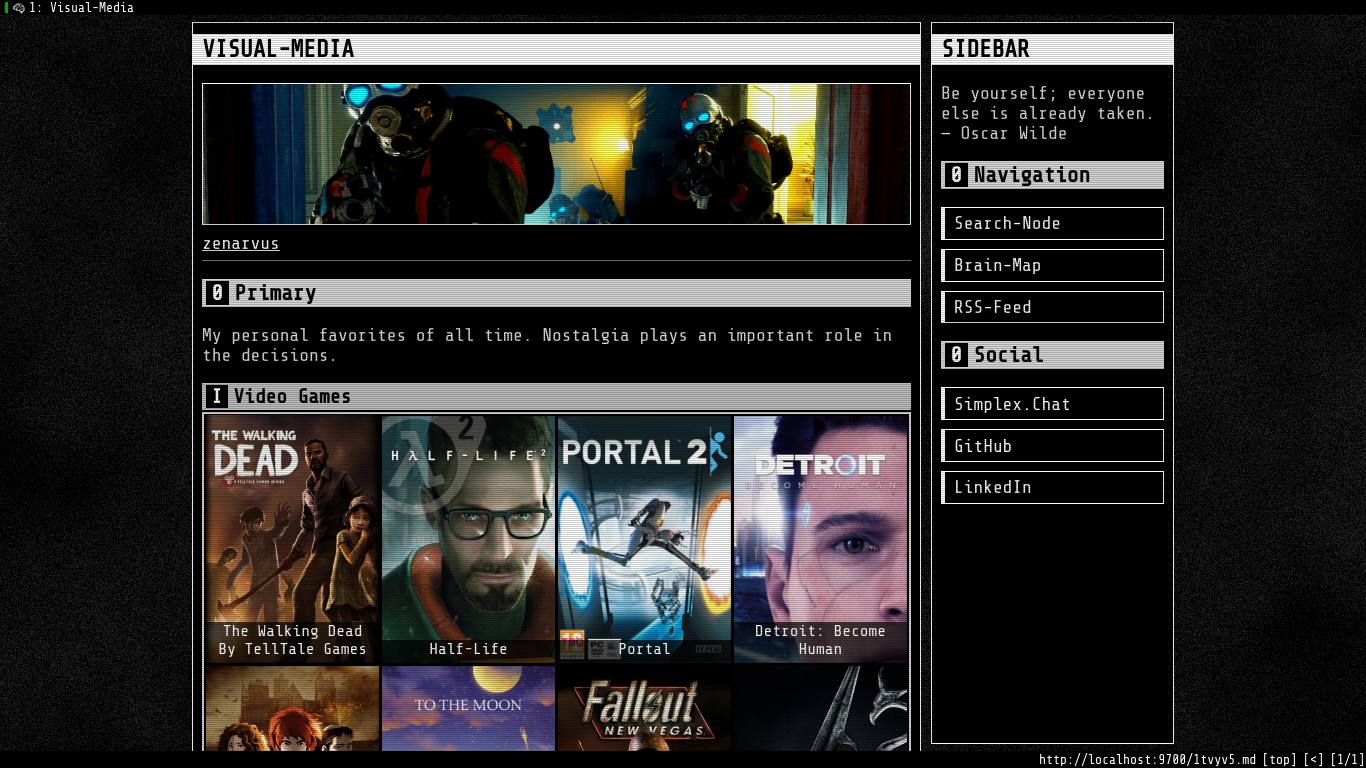Open the Search-Node navigation link
Viewport: 1366px width, 768px height.
pyautogui.click(x=1052, y=224)
